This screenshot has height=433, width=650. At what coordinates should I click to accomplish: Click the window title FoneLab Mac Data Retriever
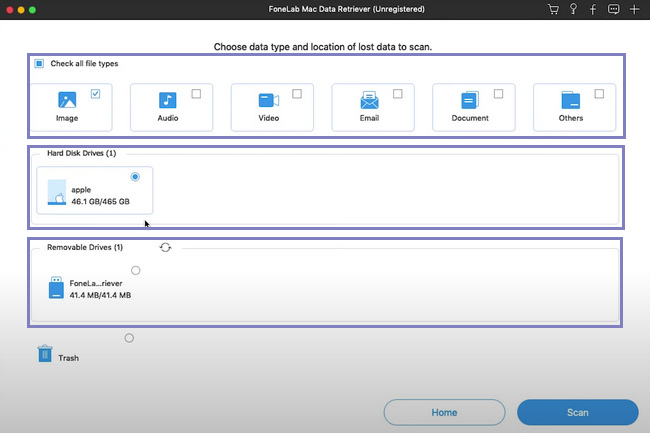click(347, 9)
